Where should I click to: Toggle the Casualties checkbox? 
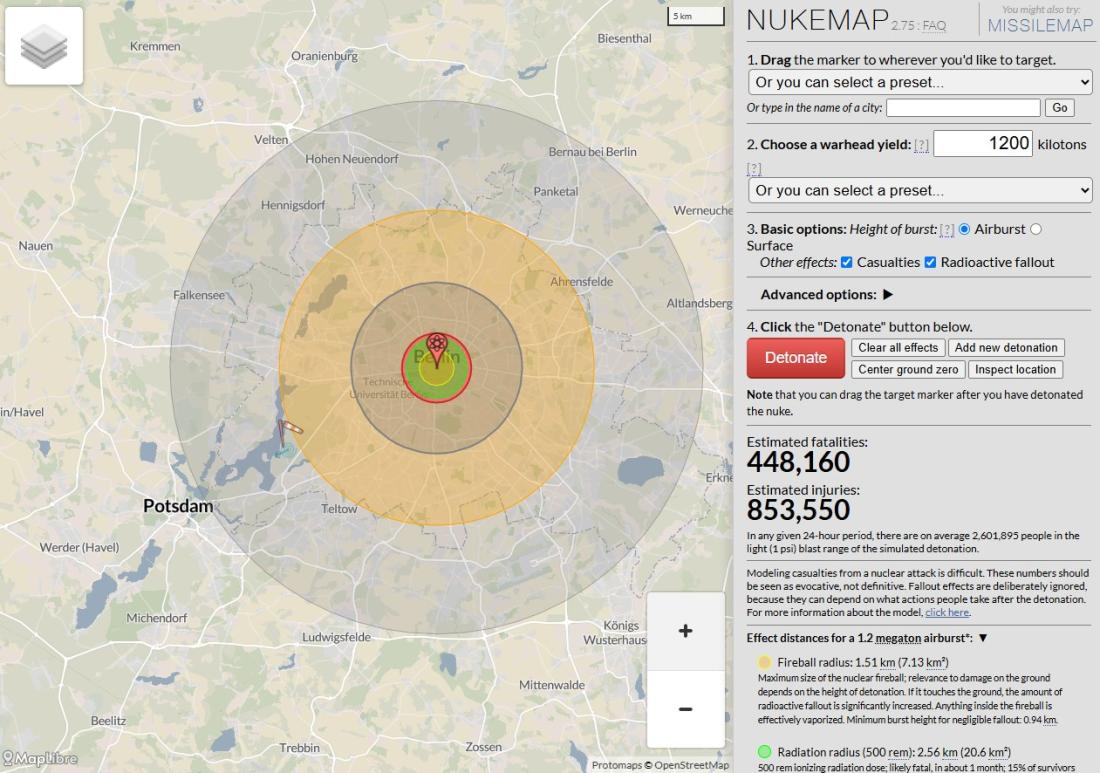pyautogui.click(x=847, y=262)
